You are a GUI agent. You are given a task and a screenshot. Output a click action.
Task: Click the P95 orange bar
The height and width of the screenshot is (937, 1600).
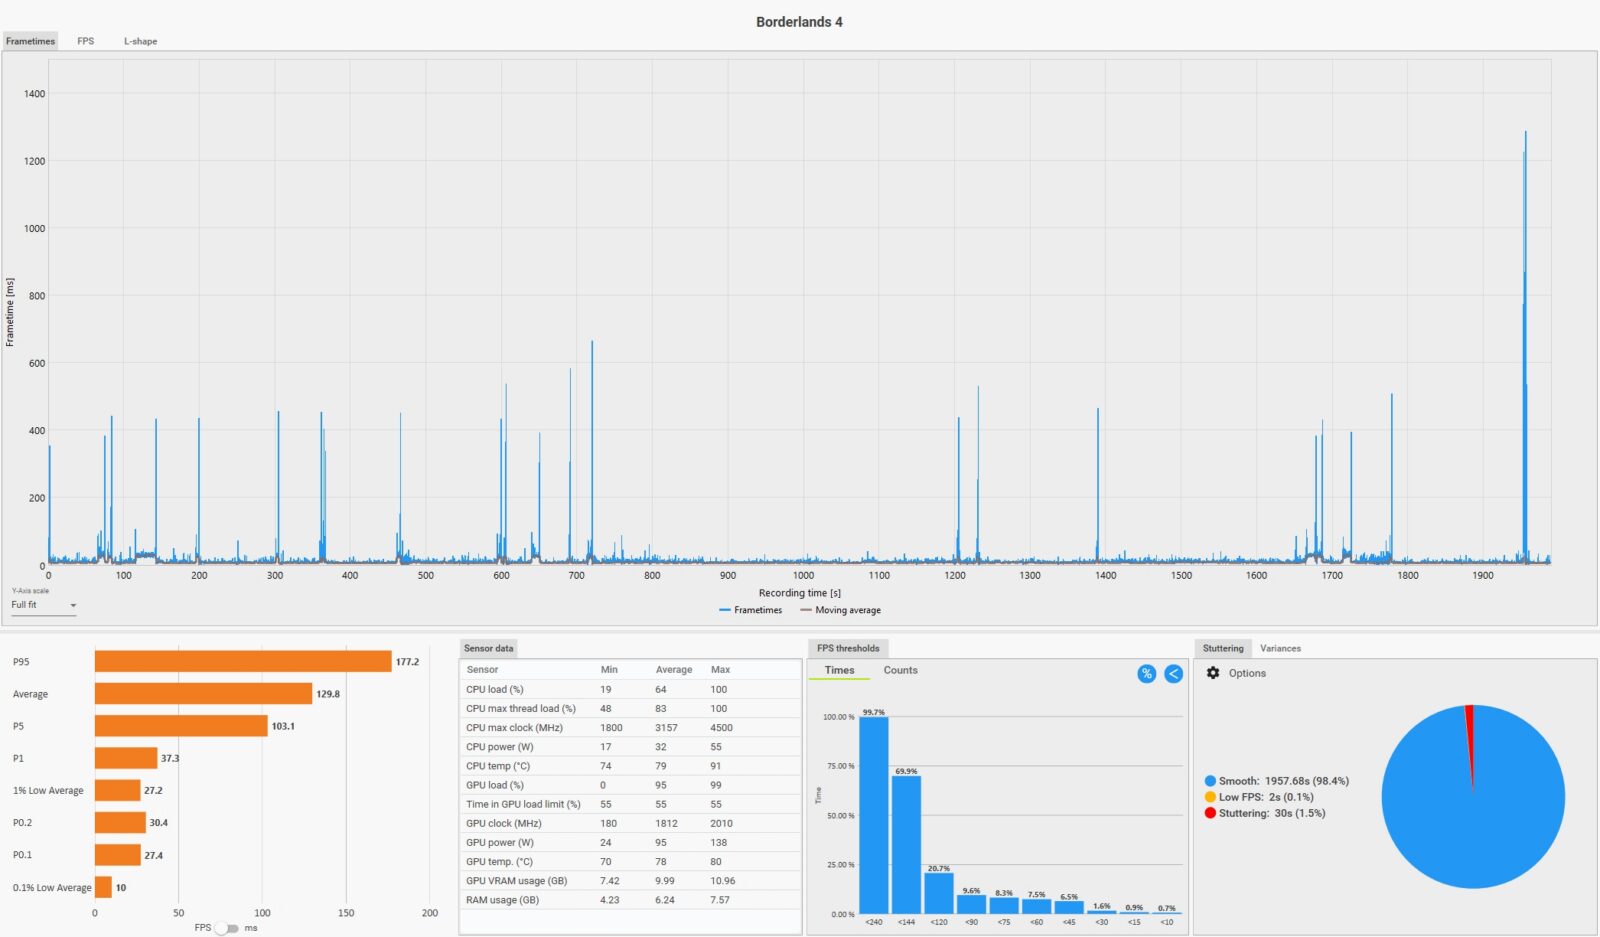243,662
